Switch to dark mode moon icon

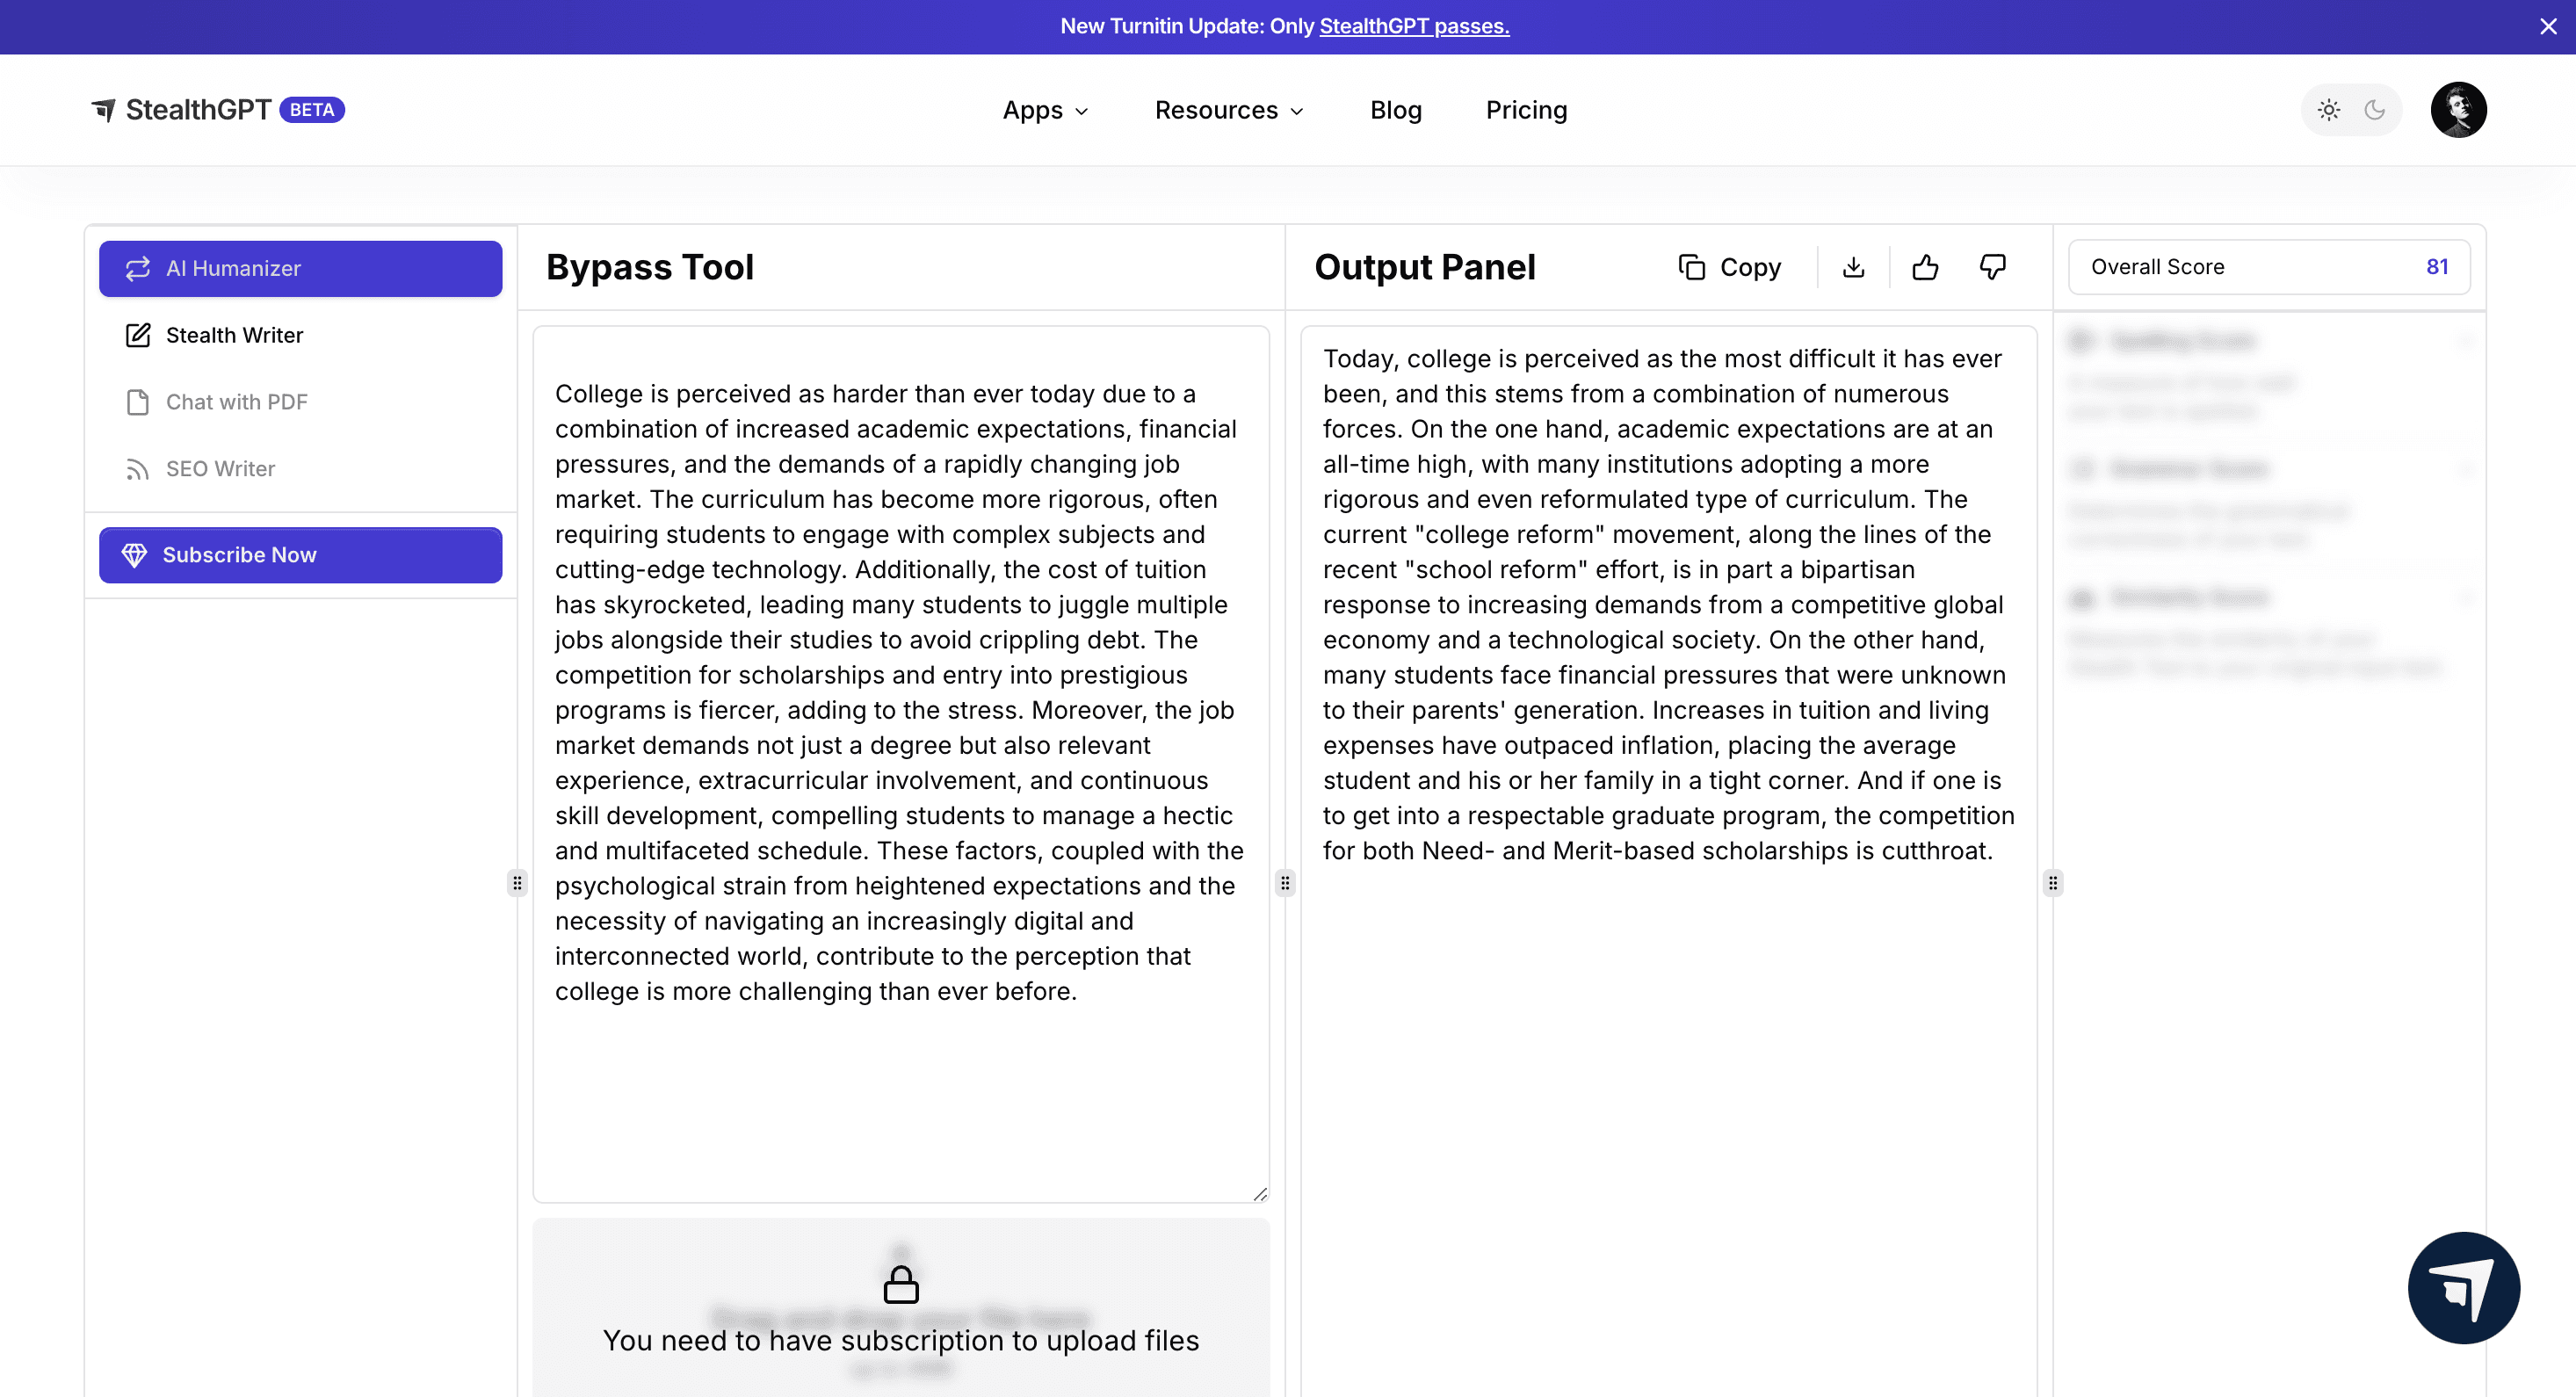(x=2375, y=110)
